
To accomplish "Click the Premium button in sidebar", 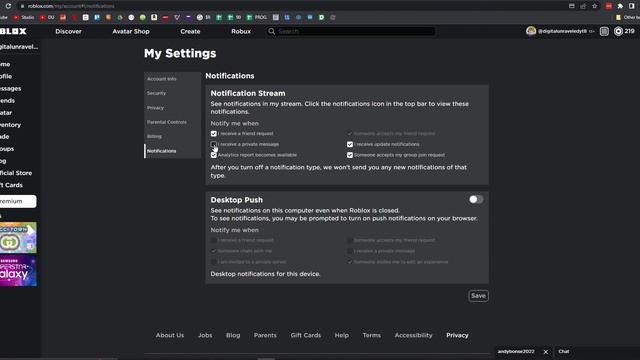I will [18, 201].
